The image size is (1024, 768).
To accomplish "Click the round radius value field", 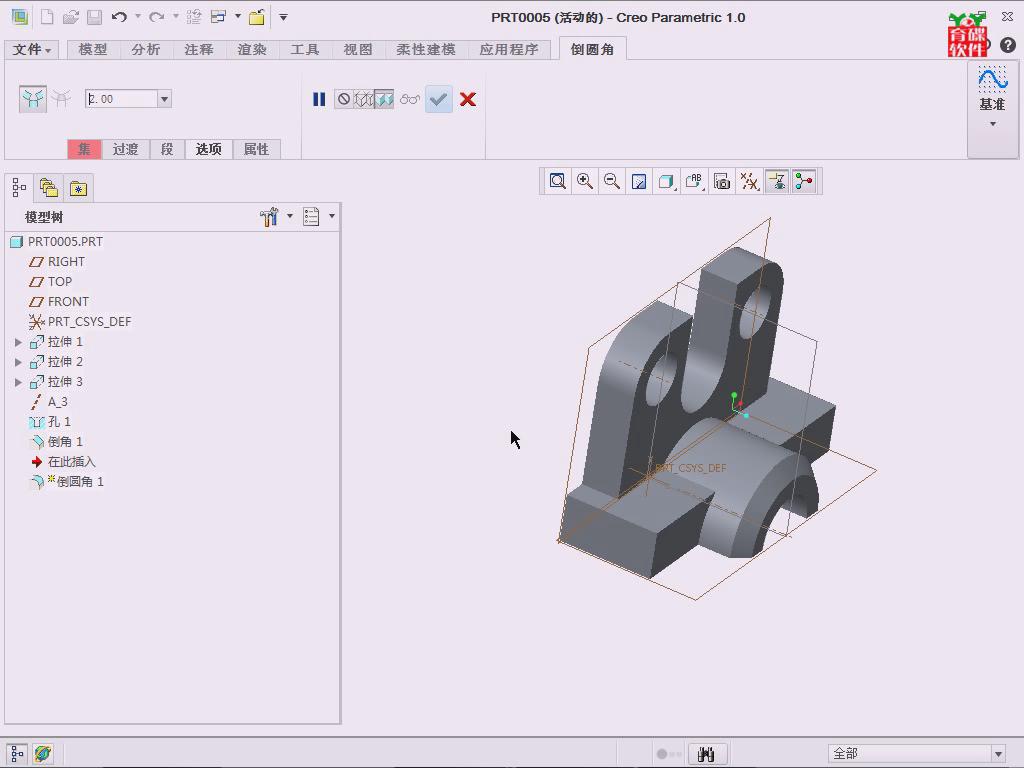I will (x=121, y=99).
